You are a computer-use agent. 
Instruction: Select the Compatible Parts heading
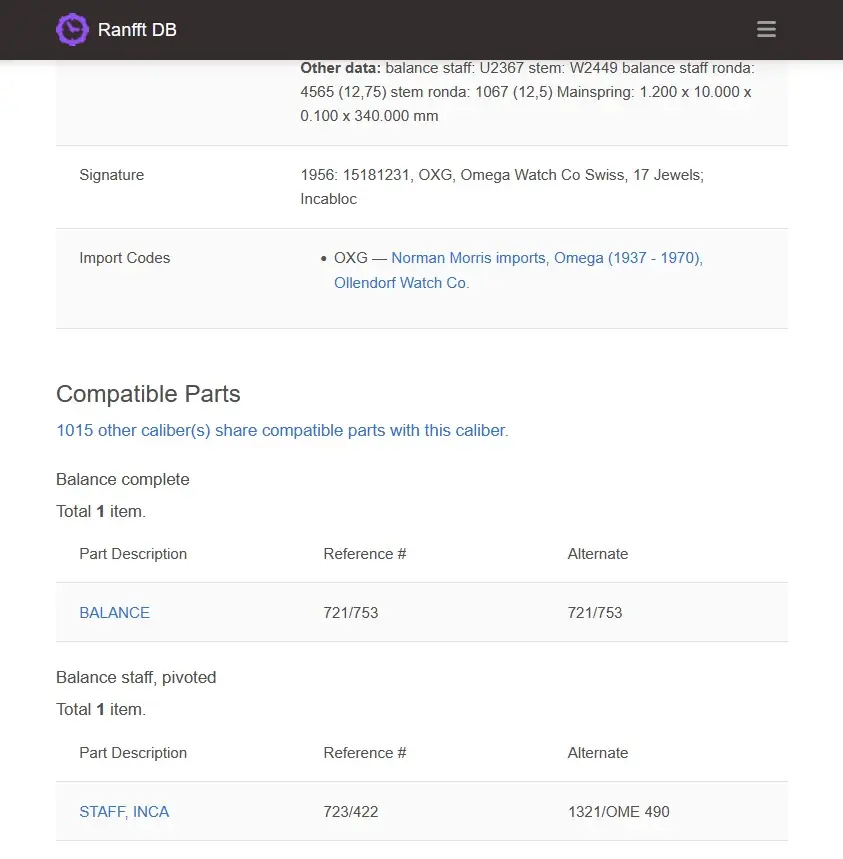[x=148, y=394]
